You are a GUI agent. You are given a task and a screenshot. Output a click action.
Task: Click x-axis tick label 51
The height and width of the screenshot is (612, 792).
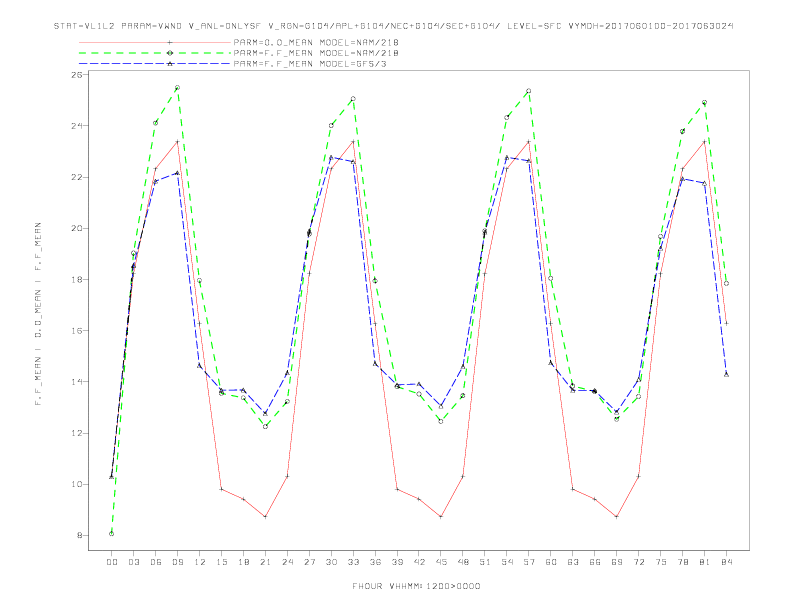tap(485, 562)
